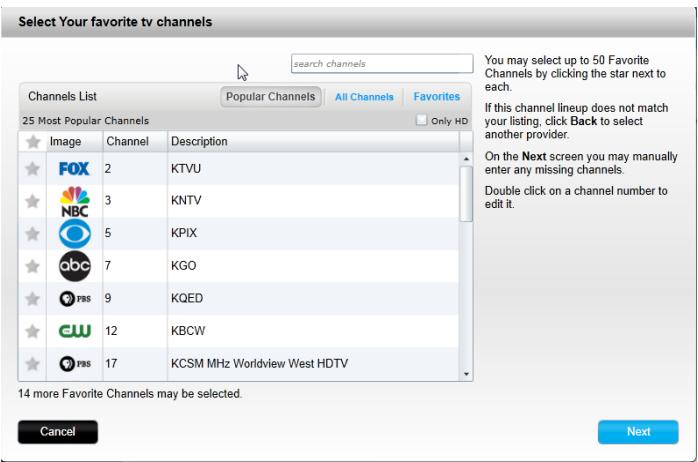
Task: Click the star beside CW KBCW
Action: click(32, 331)
